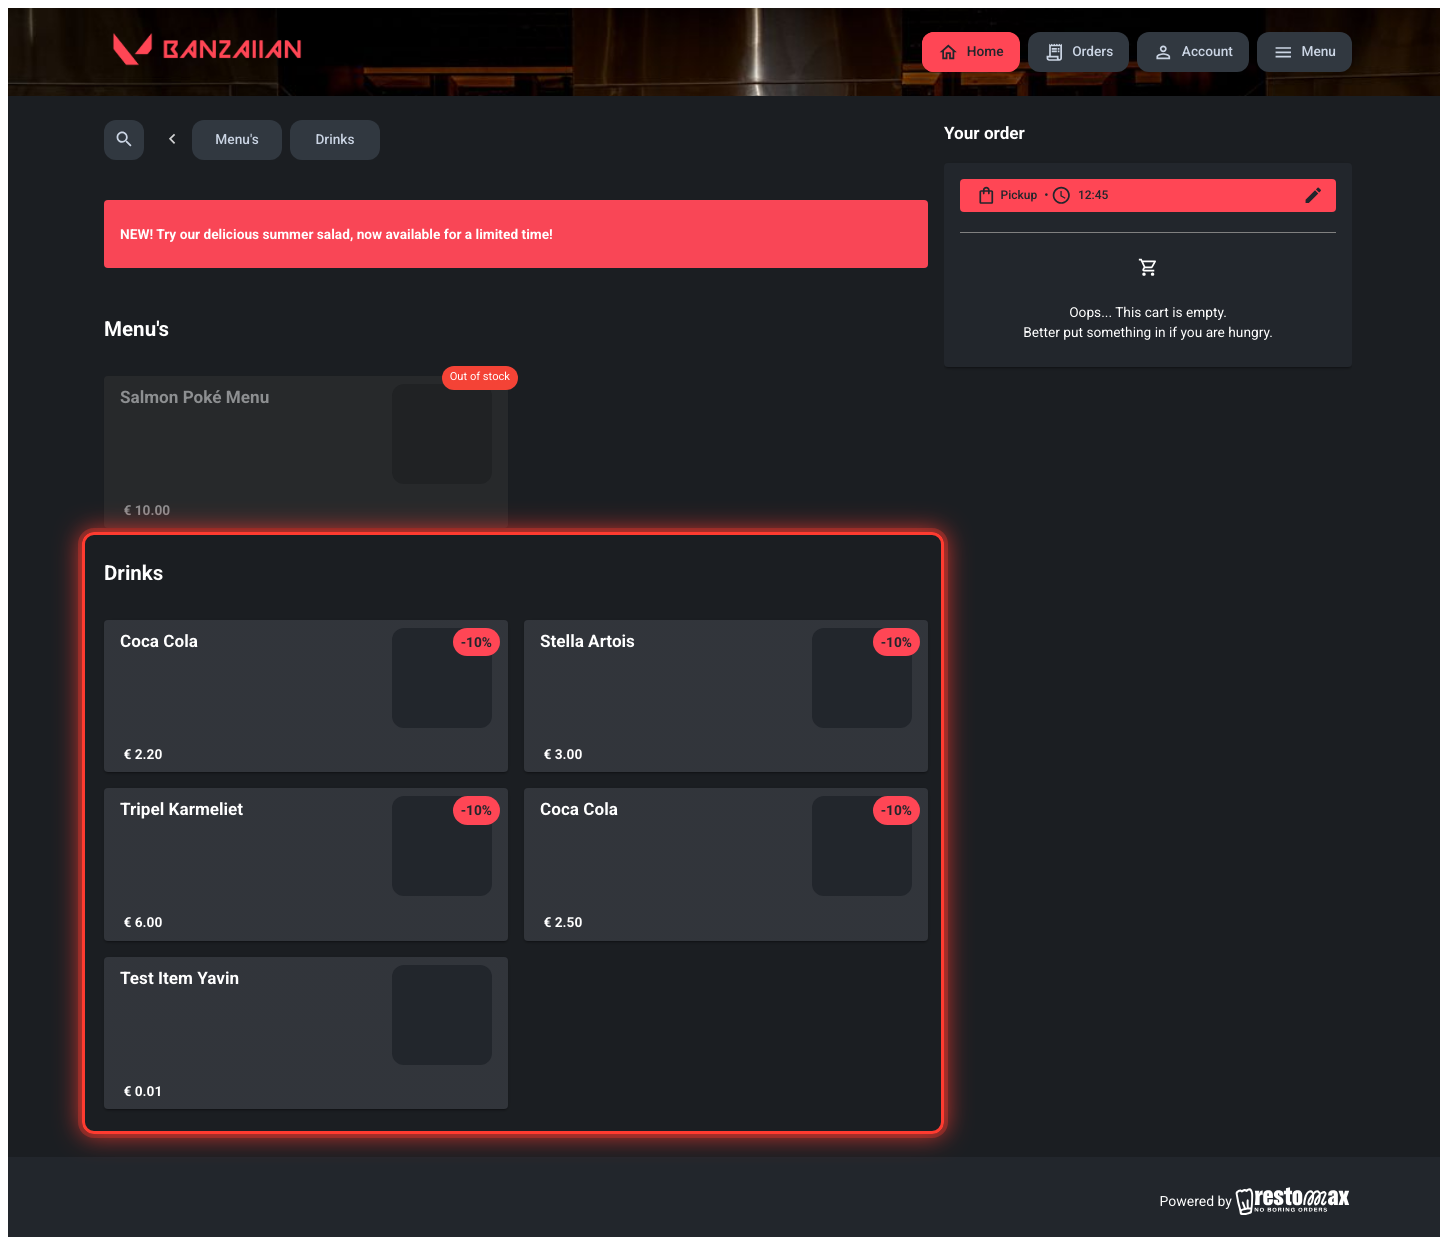Open the hamburger Menu button
Screen dimensions: 1440x1237
coord(1304,52)
